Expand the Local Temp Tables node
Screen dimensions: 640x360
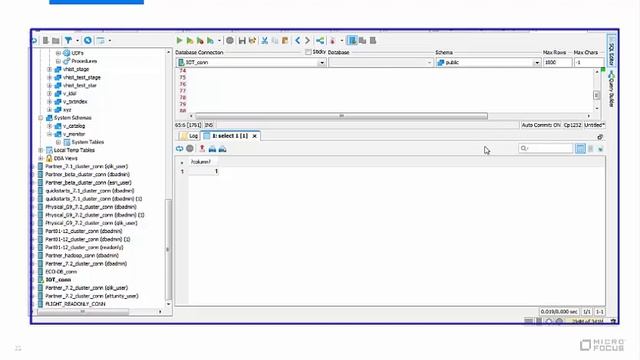(41, 150)
